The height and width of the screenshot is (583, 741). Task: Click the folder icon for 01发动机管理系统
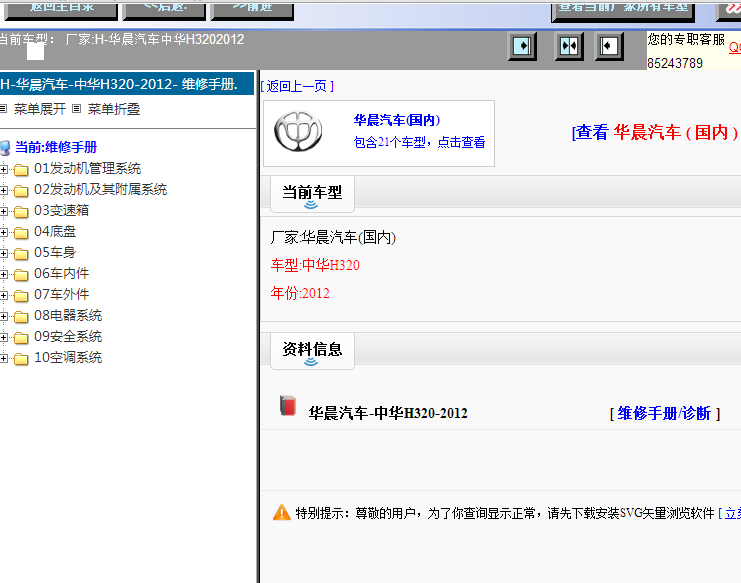[x=21, y=170]
